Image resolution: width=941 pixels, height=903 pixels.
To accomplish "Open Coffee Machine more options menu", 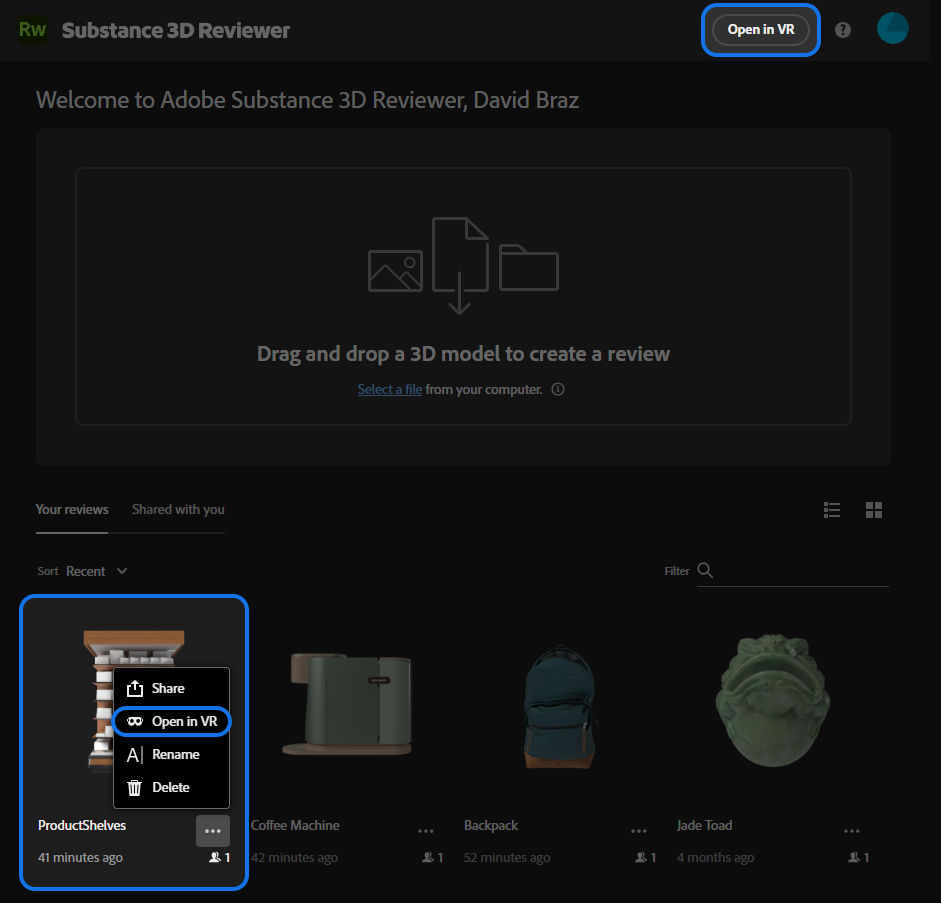I will pyautogui.click(x=425, y=831).
